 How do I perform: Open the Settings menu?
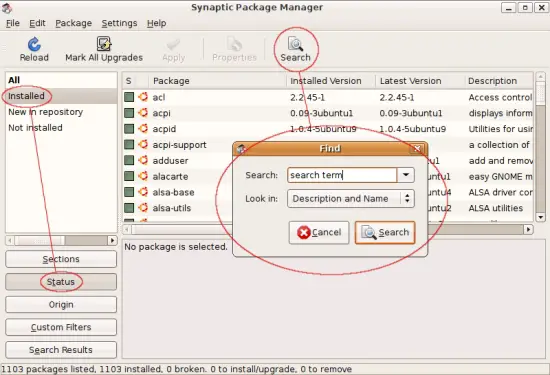(119, 23)
